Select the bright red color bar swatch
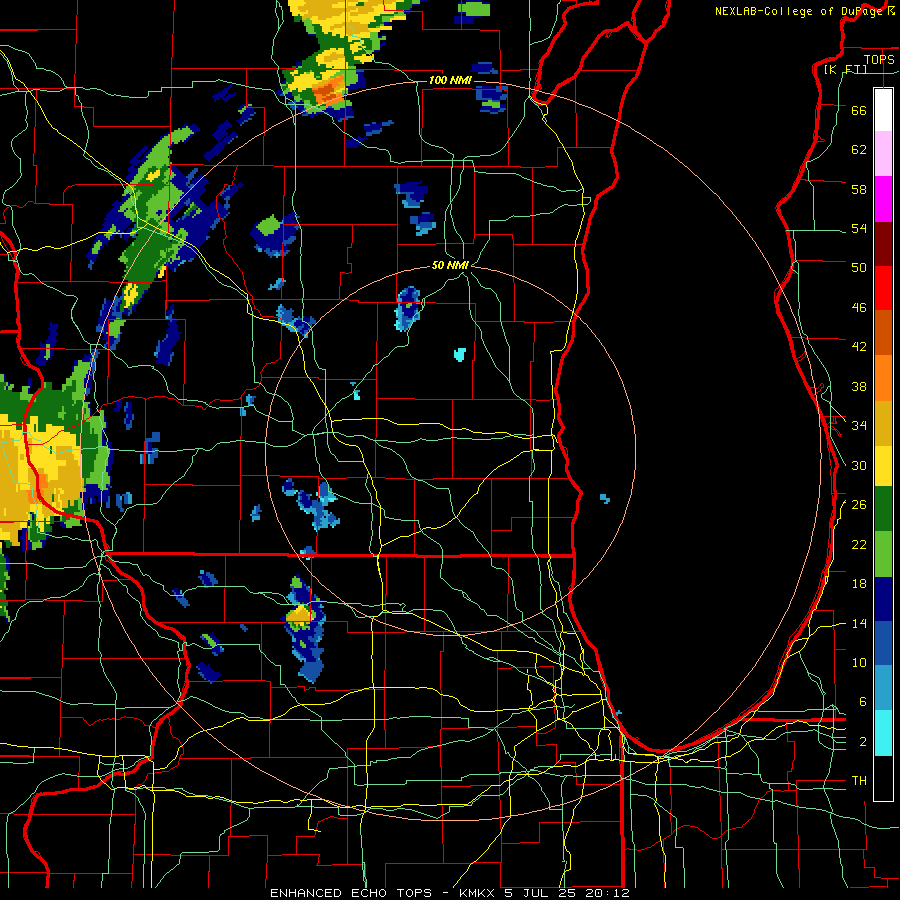This screenshot has height=900, width=900. point(883,288)
